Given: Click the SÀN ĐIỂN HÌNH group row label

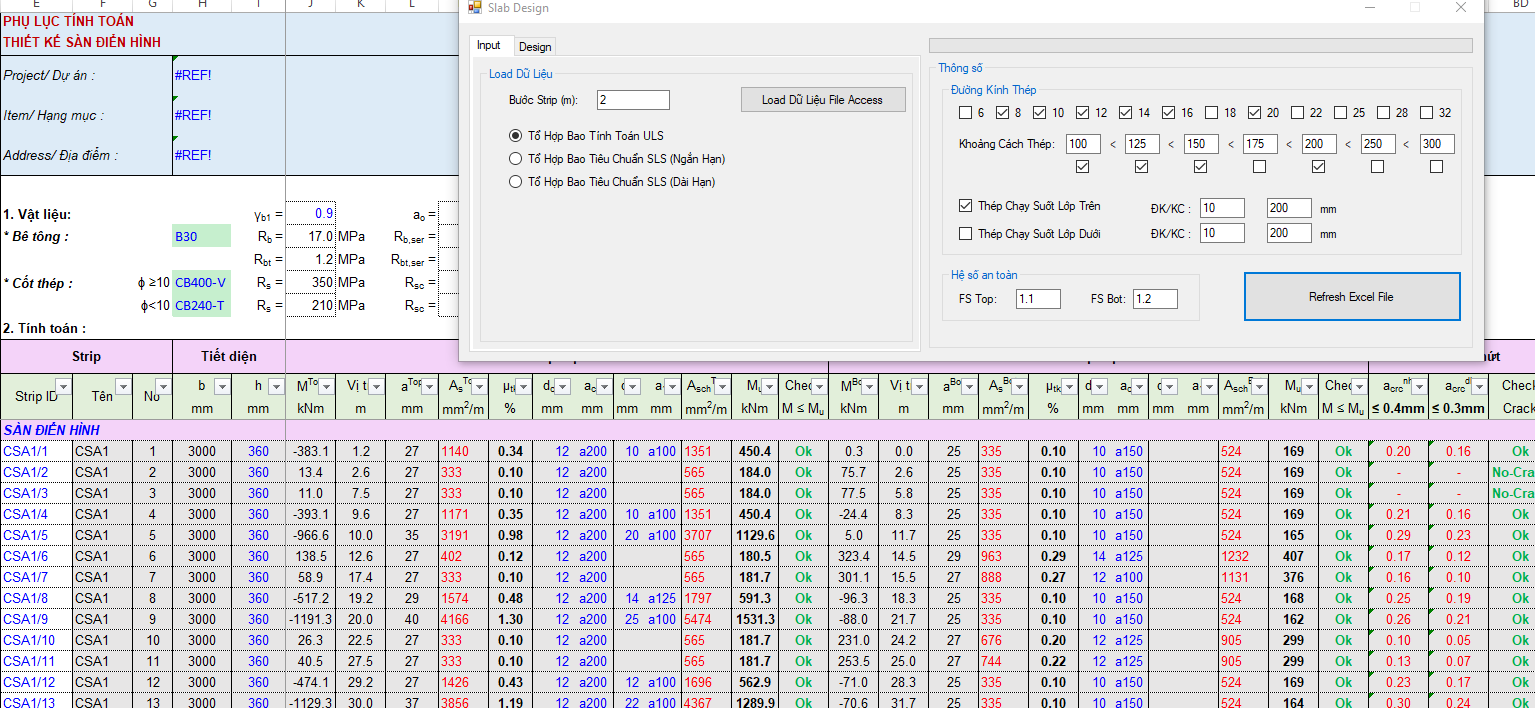Looking at the screenshot, I should (51, 430).
